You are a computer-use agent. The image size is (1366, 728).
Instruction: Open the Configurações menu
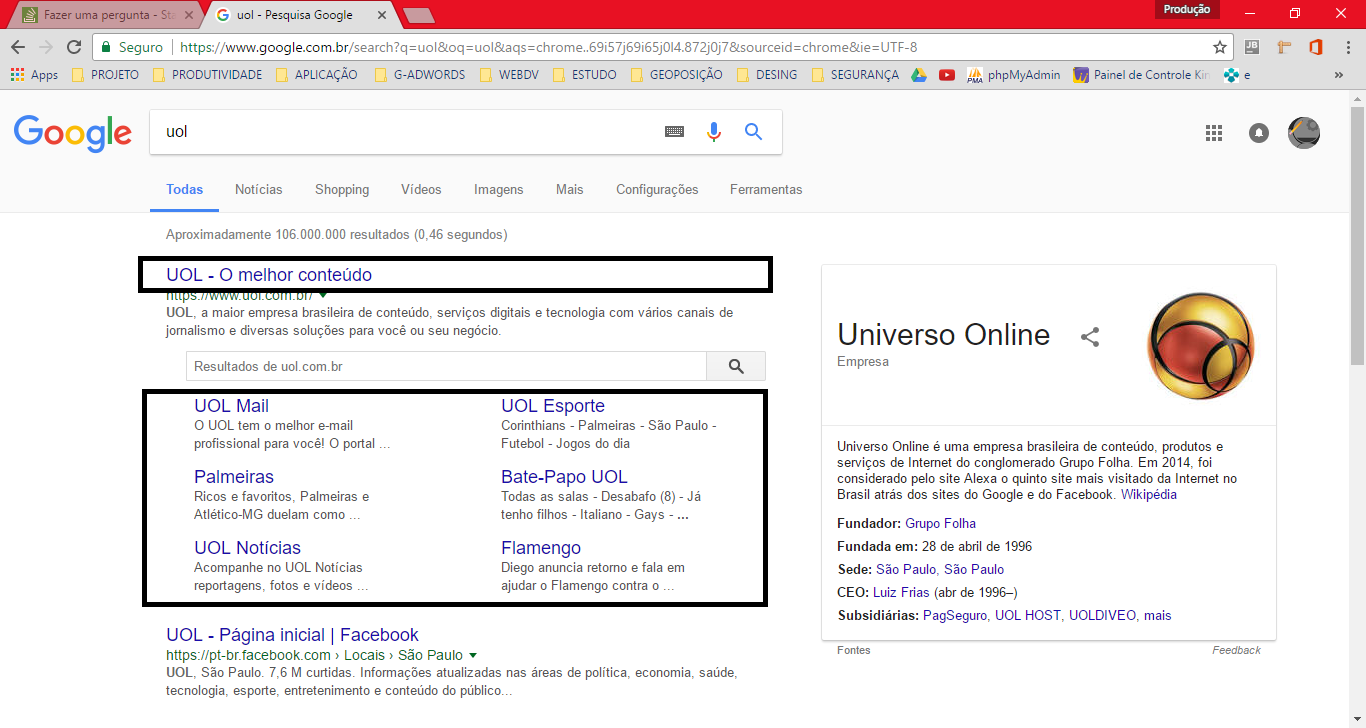[657, 189]
